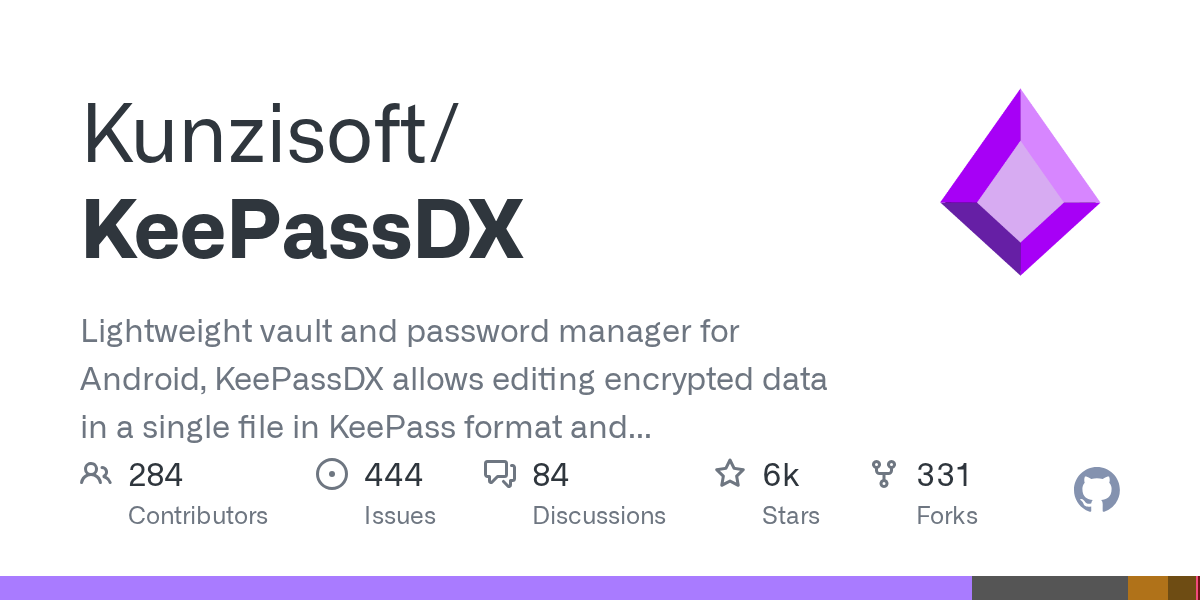Click the gray segment of language bar
Screen dimensions: 1200x600
point(1049,588)
